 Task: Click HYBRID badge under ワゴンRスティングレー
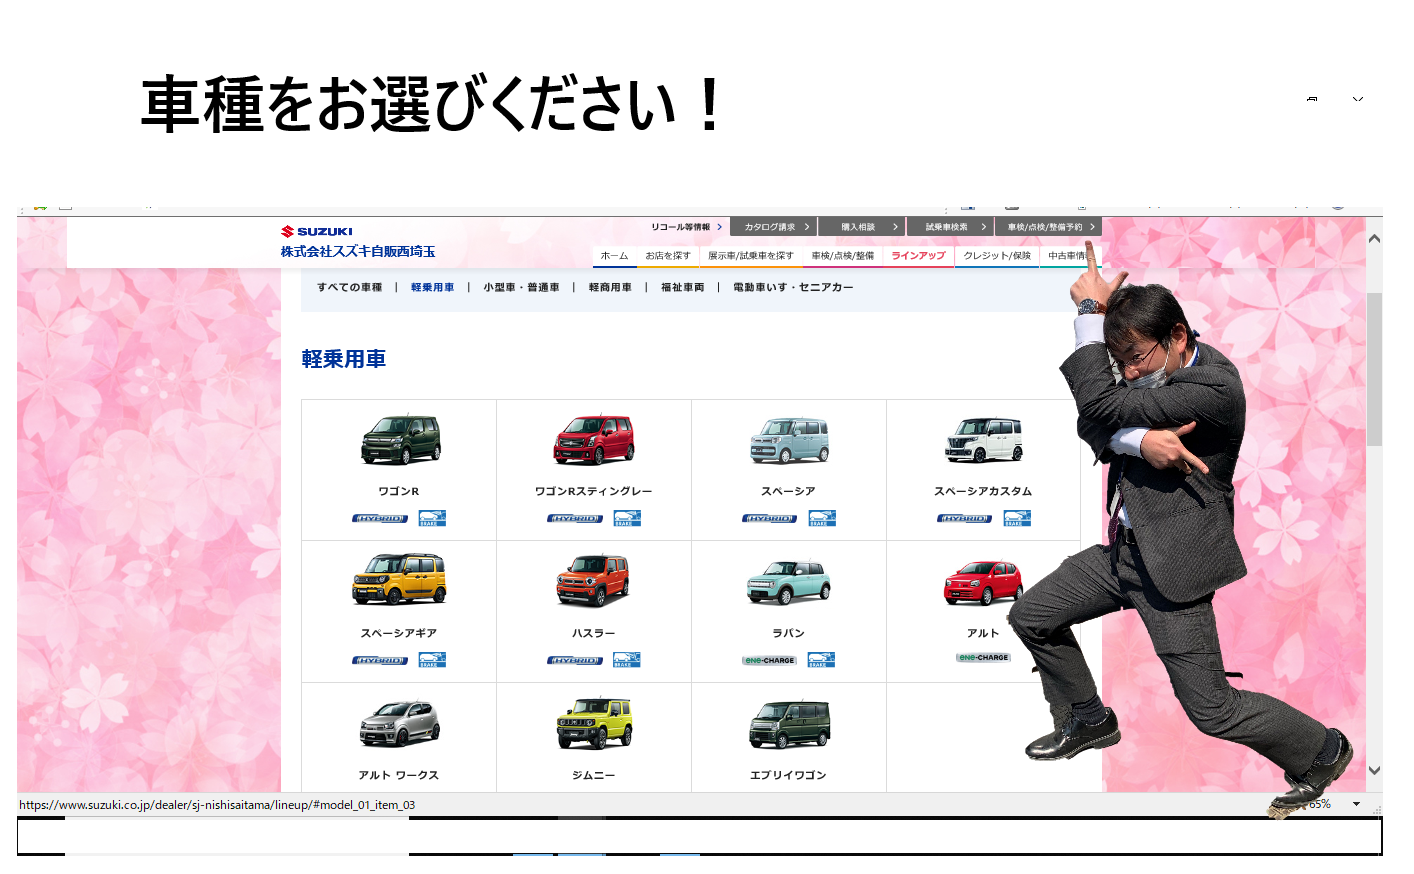pos(575,519)
